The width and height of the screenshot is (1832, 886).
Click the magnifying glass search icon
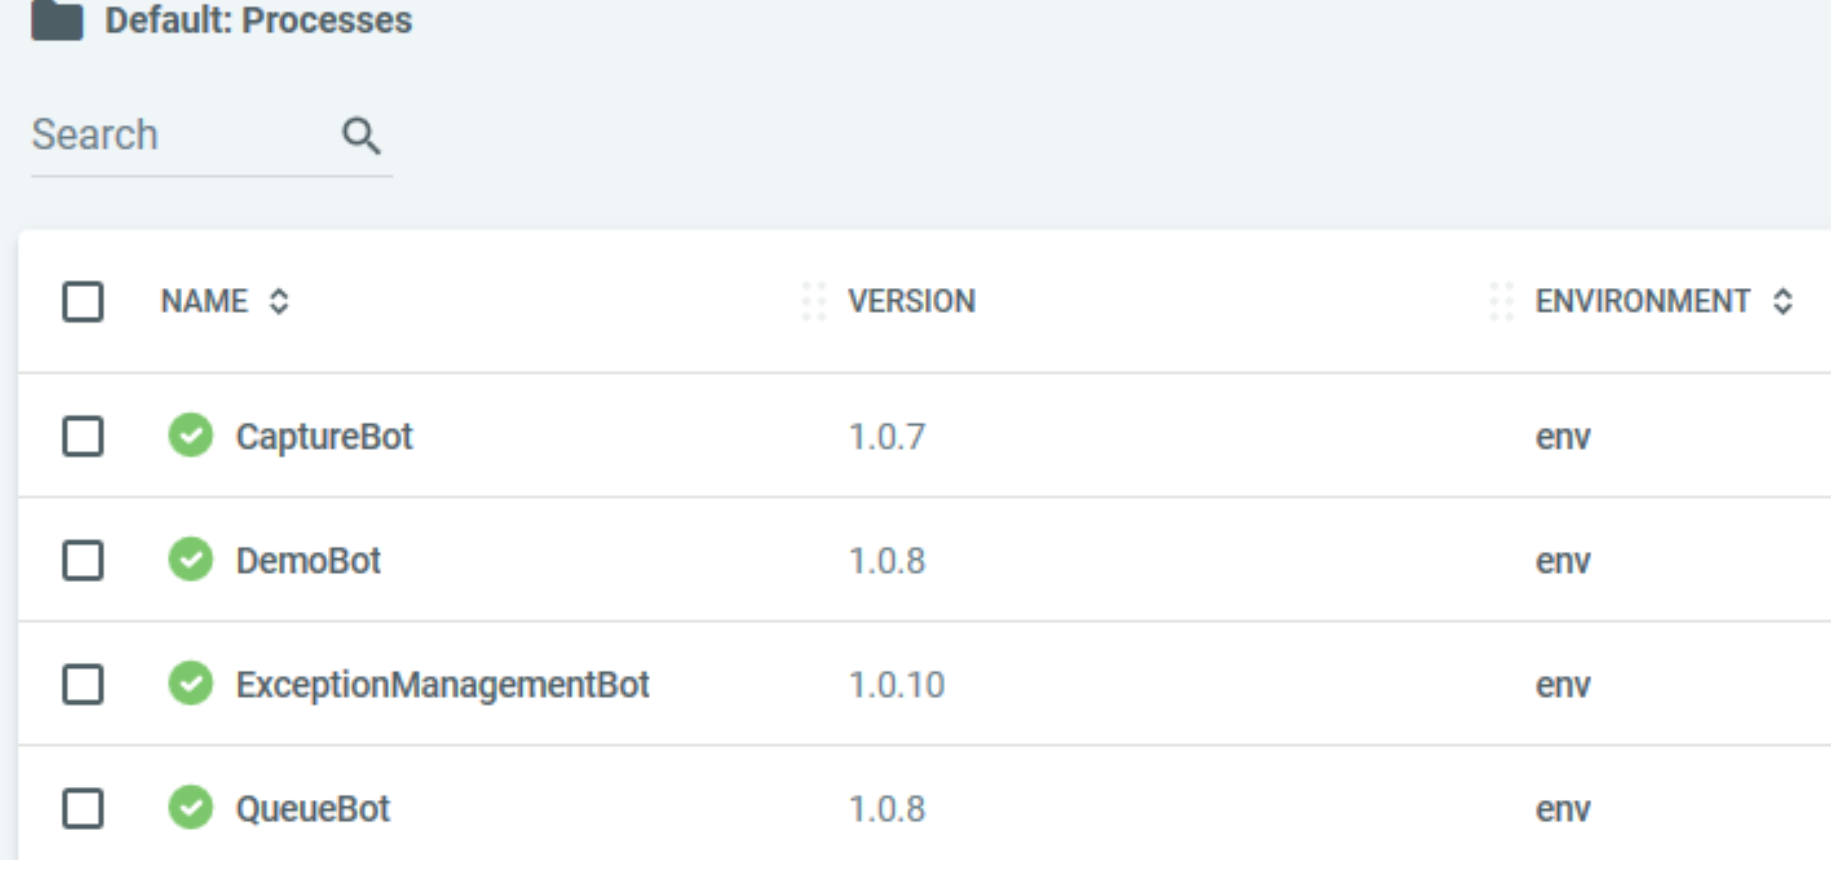tap(361, 136)
